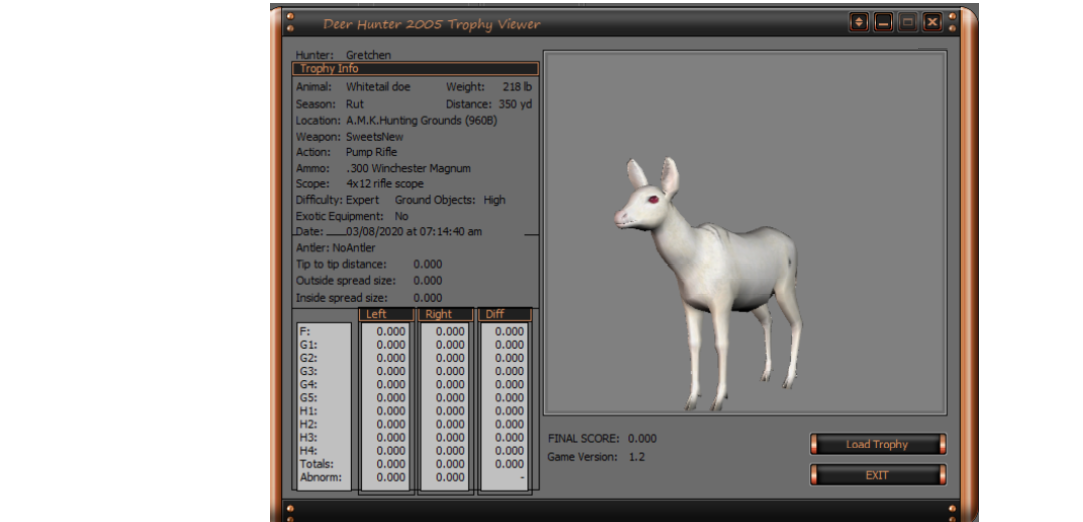
Task: Click the hunter name Gretchen
Action: (x=368, y=54)
